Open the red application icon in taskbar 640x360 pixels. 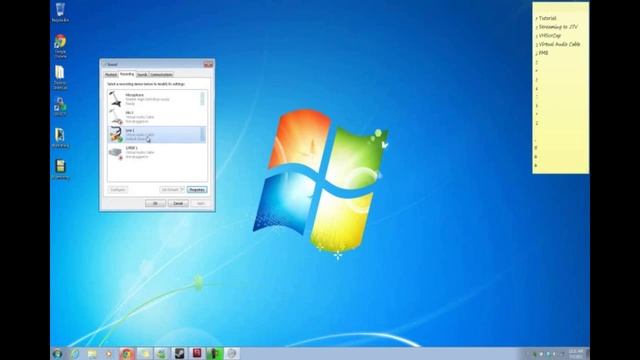[197, 353]
